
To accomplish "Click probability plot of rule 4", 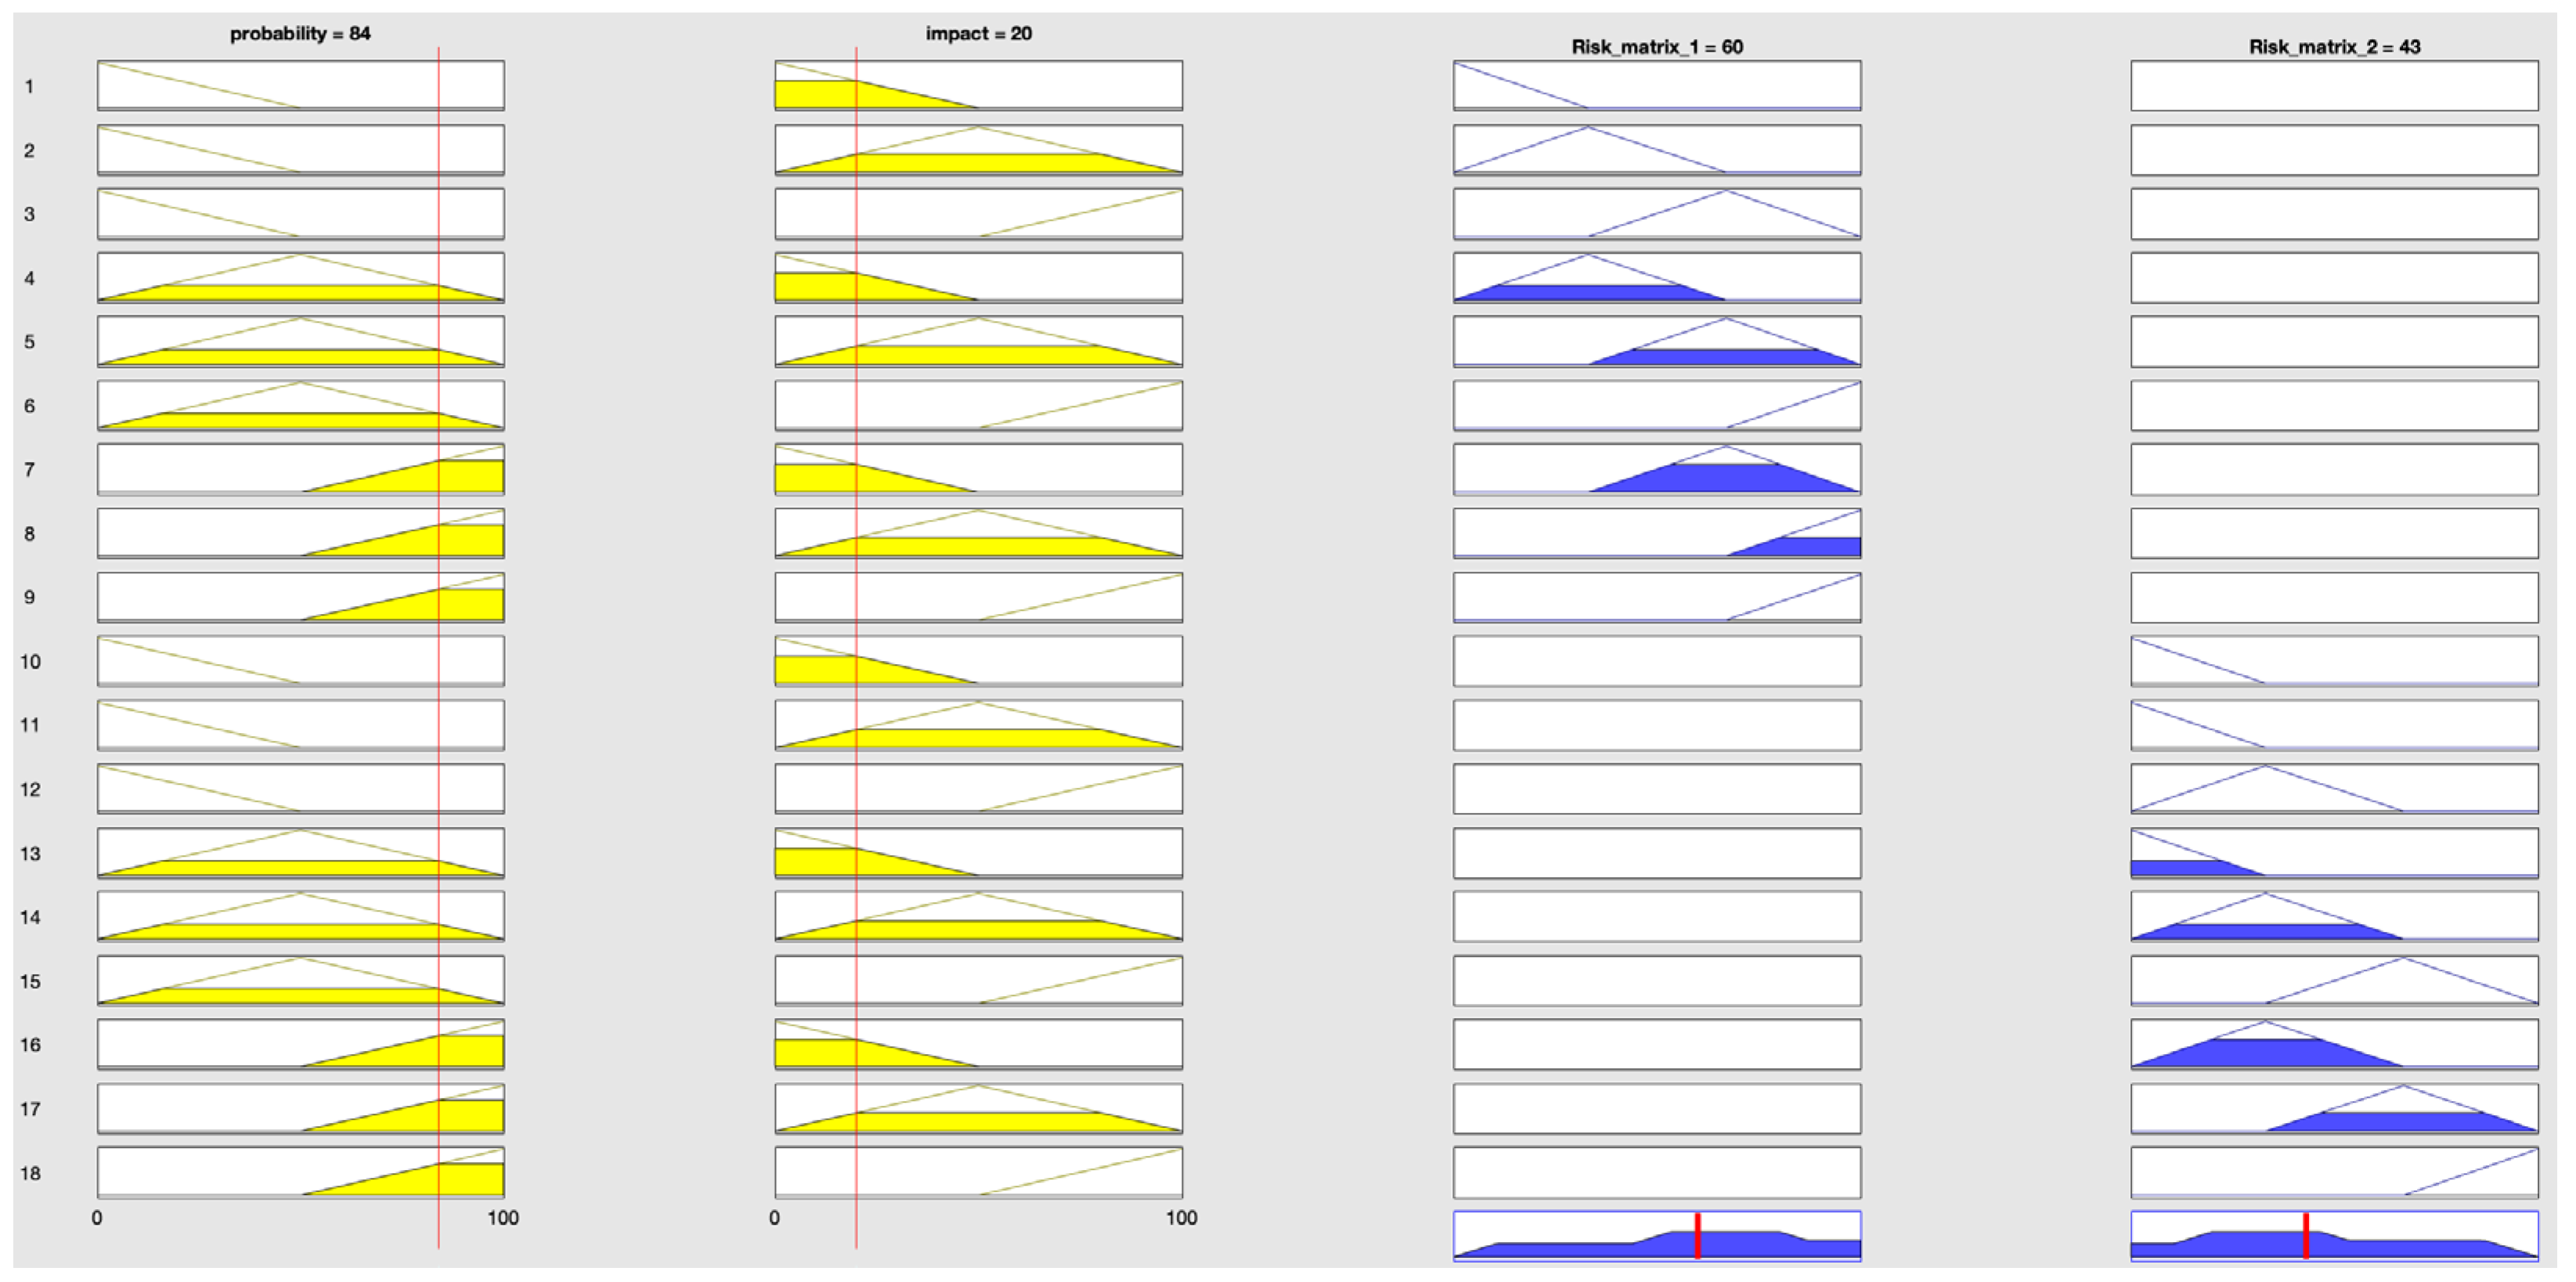I will [x=300, y=278].
